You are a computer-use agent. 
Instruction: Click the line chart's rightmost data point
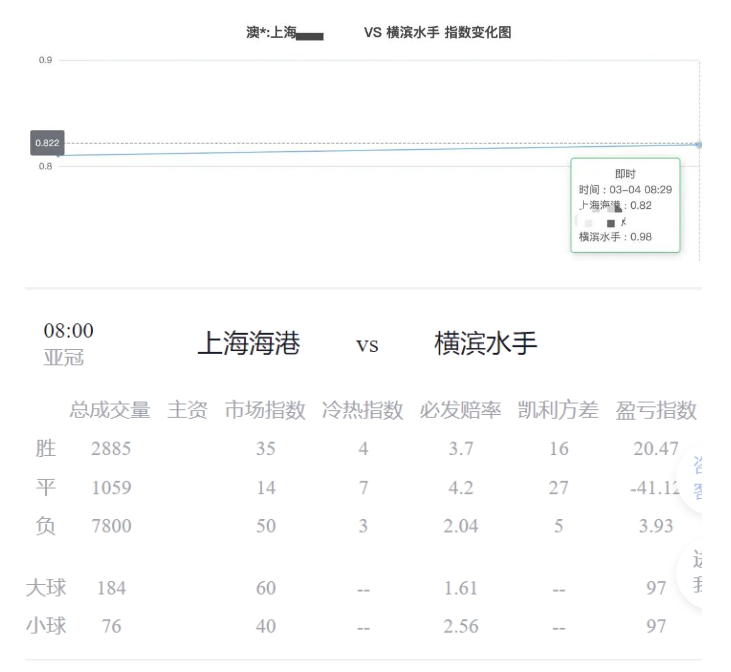(x=698, y=145)
